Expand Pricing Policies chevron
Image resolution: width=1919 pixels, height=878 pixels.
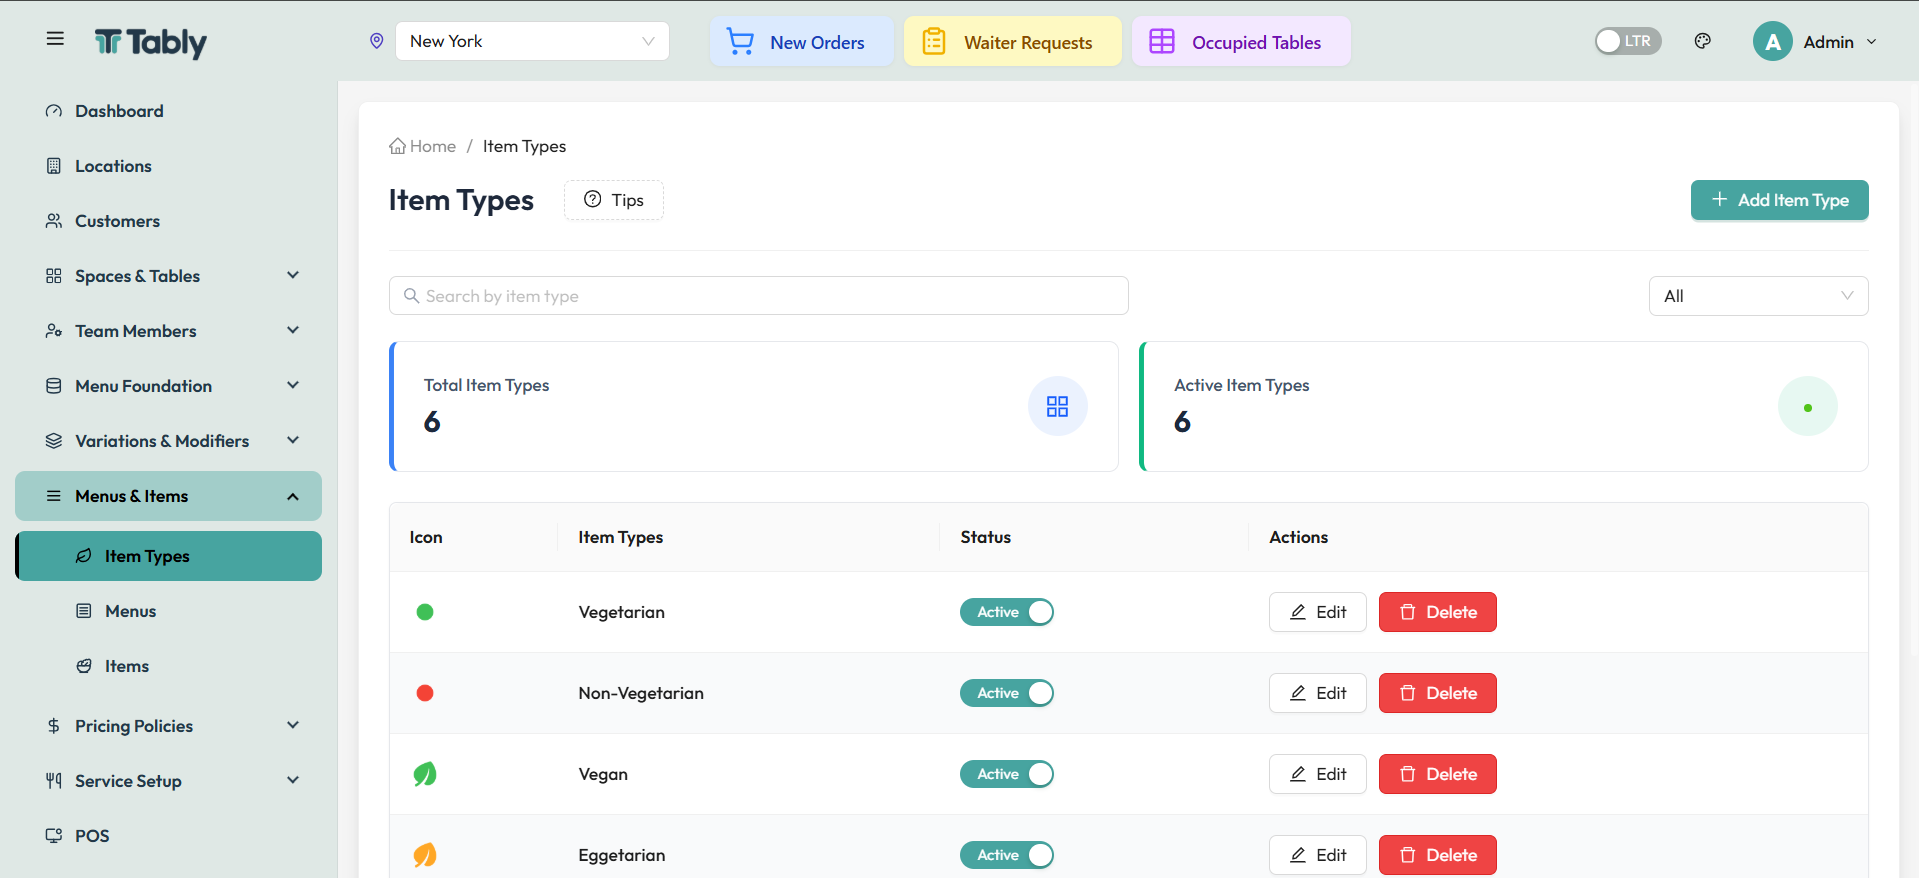[x=293, y=725]
